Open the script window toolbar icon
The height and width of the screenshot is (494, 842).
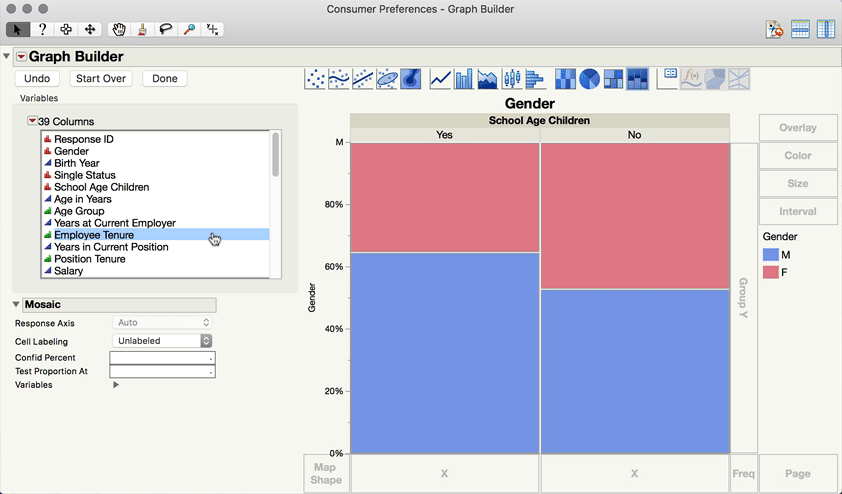(774, 29)
